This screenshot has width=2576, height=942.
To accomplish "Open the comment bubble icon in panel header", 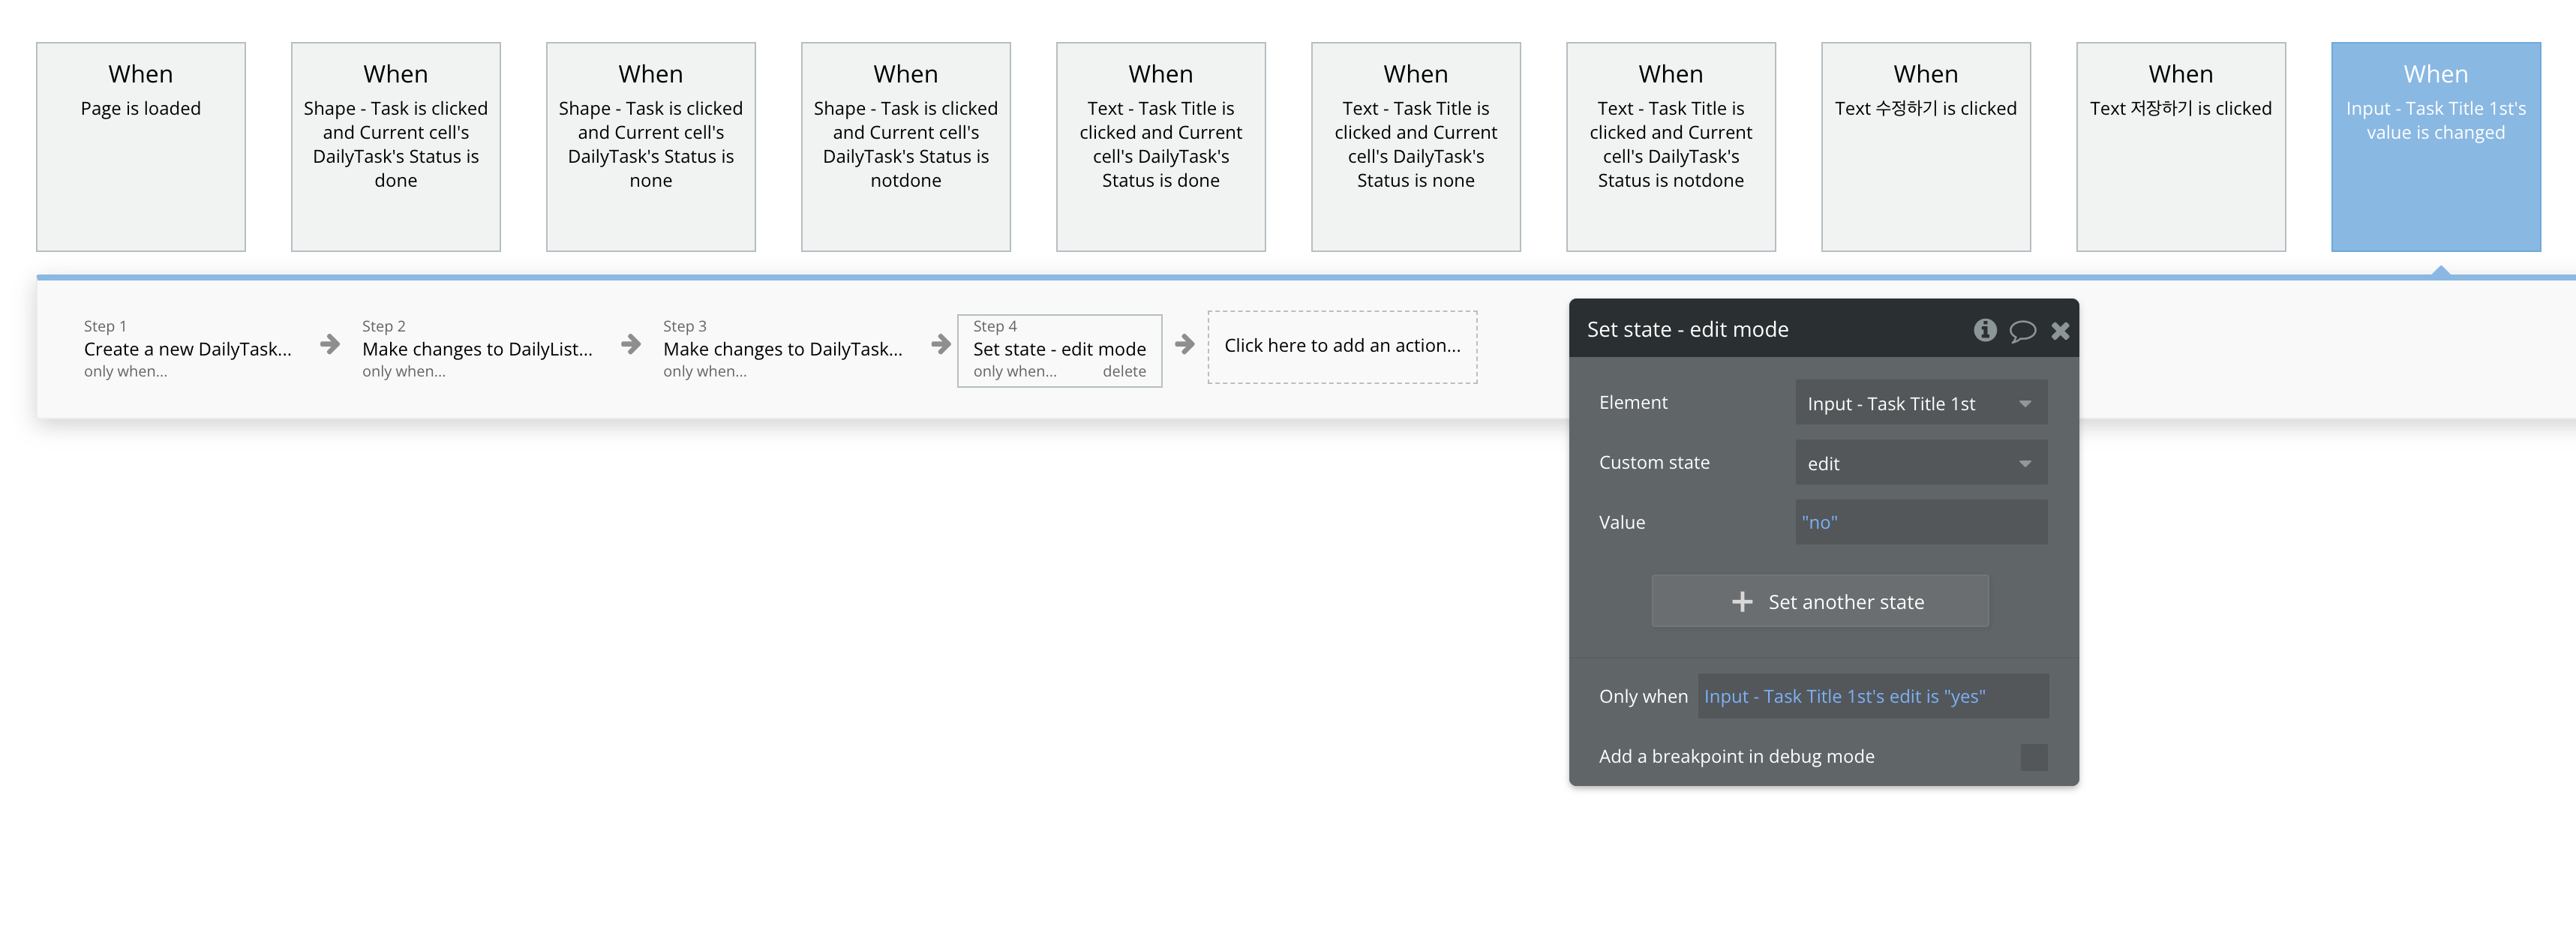I will pos(2022,331).
